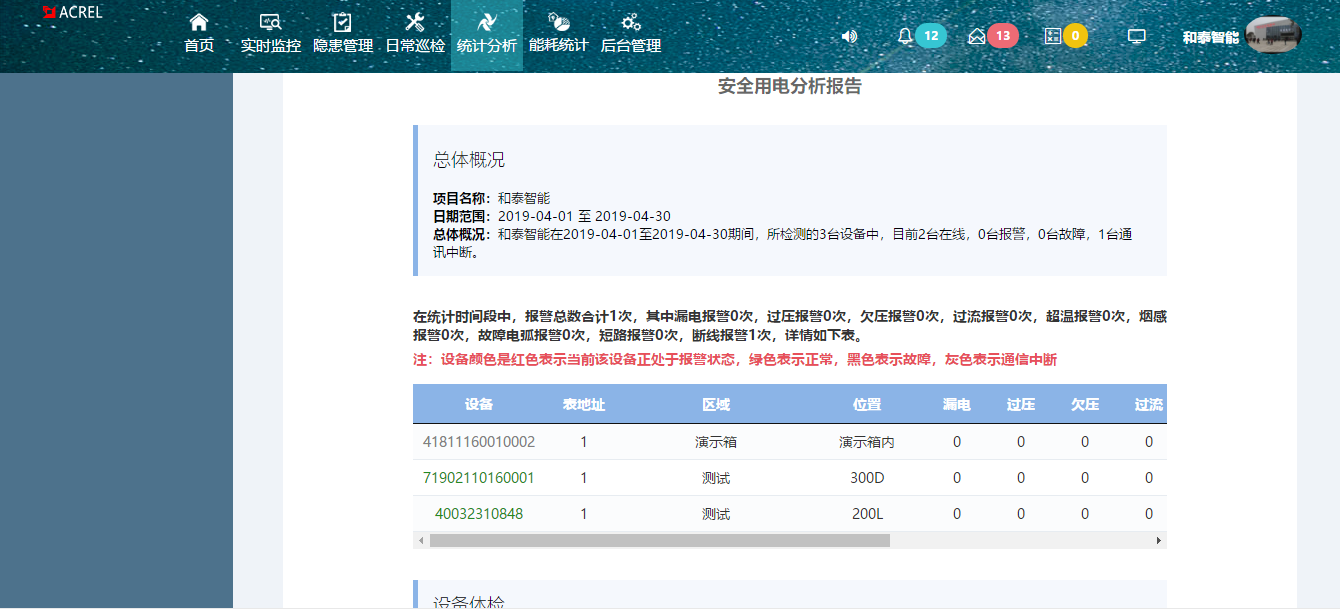1340x609 pixels.
Task: Go to the 后台管理 menu label
Action: tap(631, 46)
